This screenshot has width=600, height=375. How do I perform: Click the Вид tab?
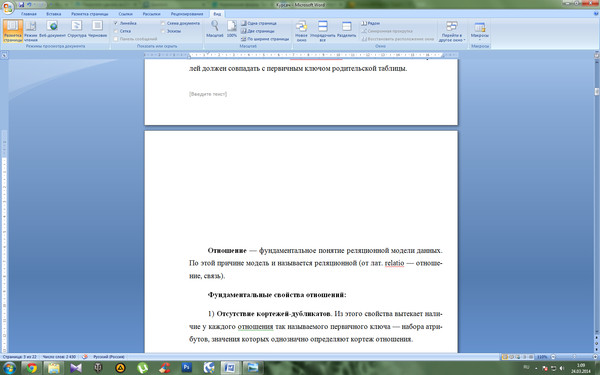click(x=217, y=14)
